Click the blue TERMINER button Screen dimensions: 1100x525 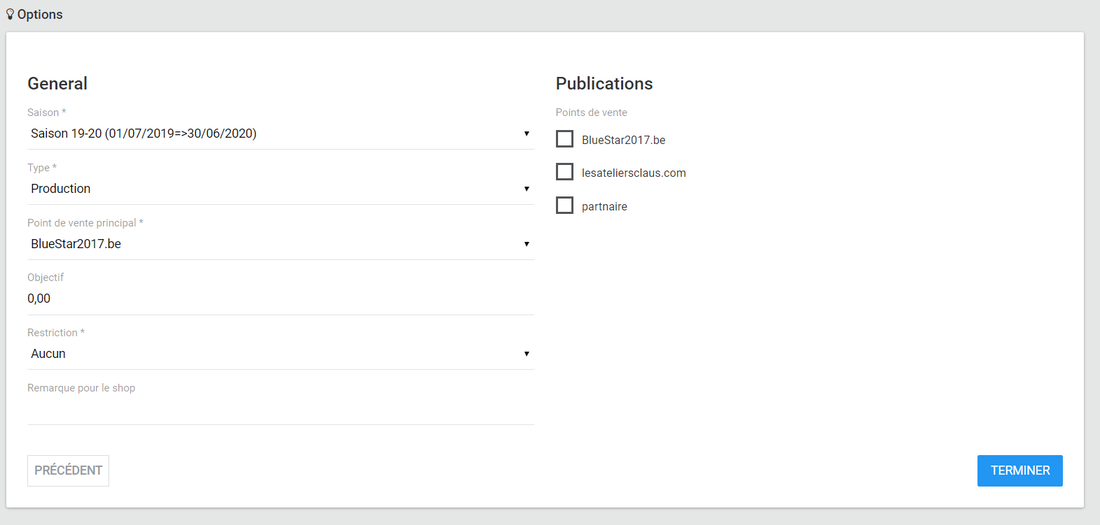coord(1019,470)
